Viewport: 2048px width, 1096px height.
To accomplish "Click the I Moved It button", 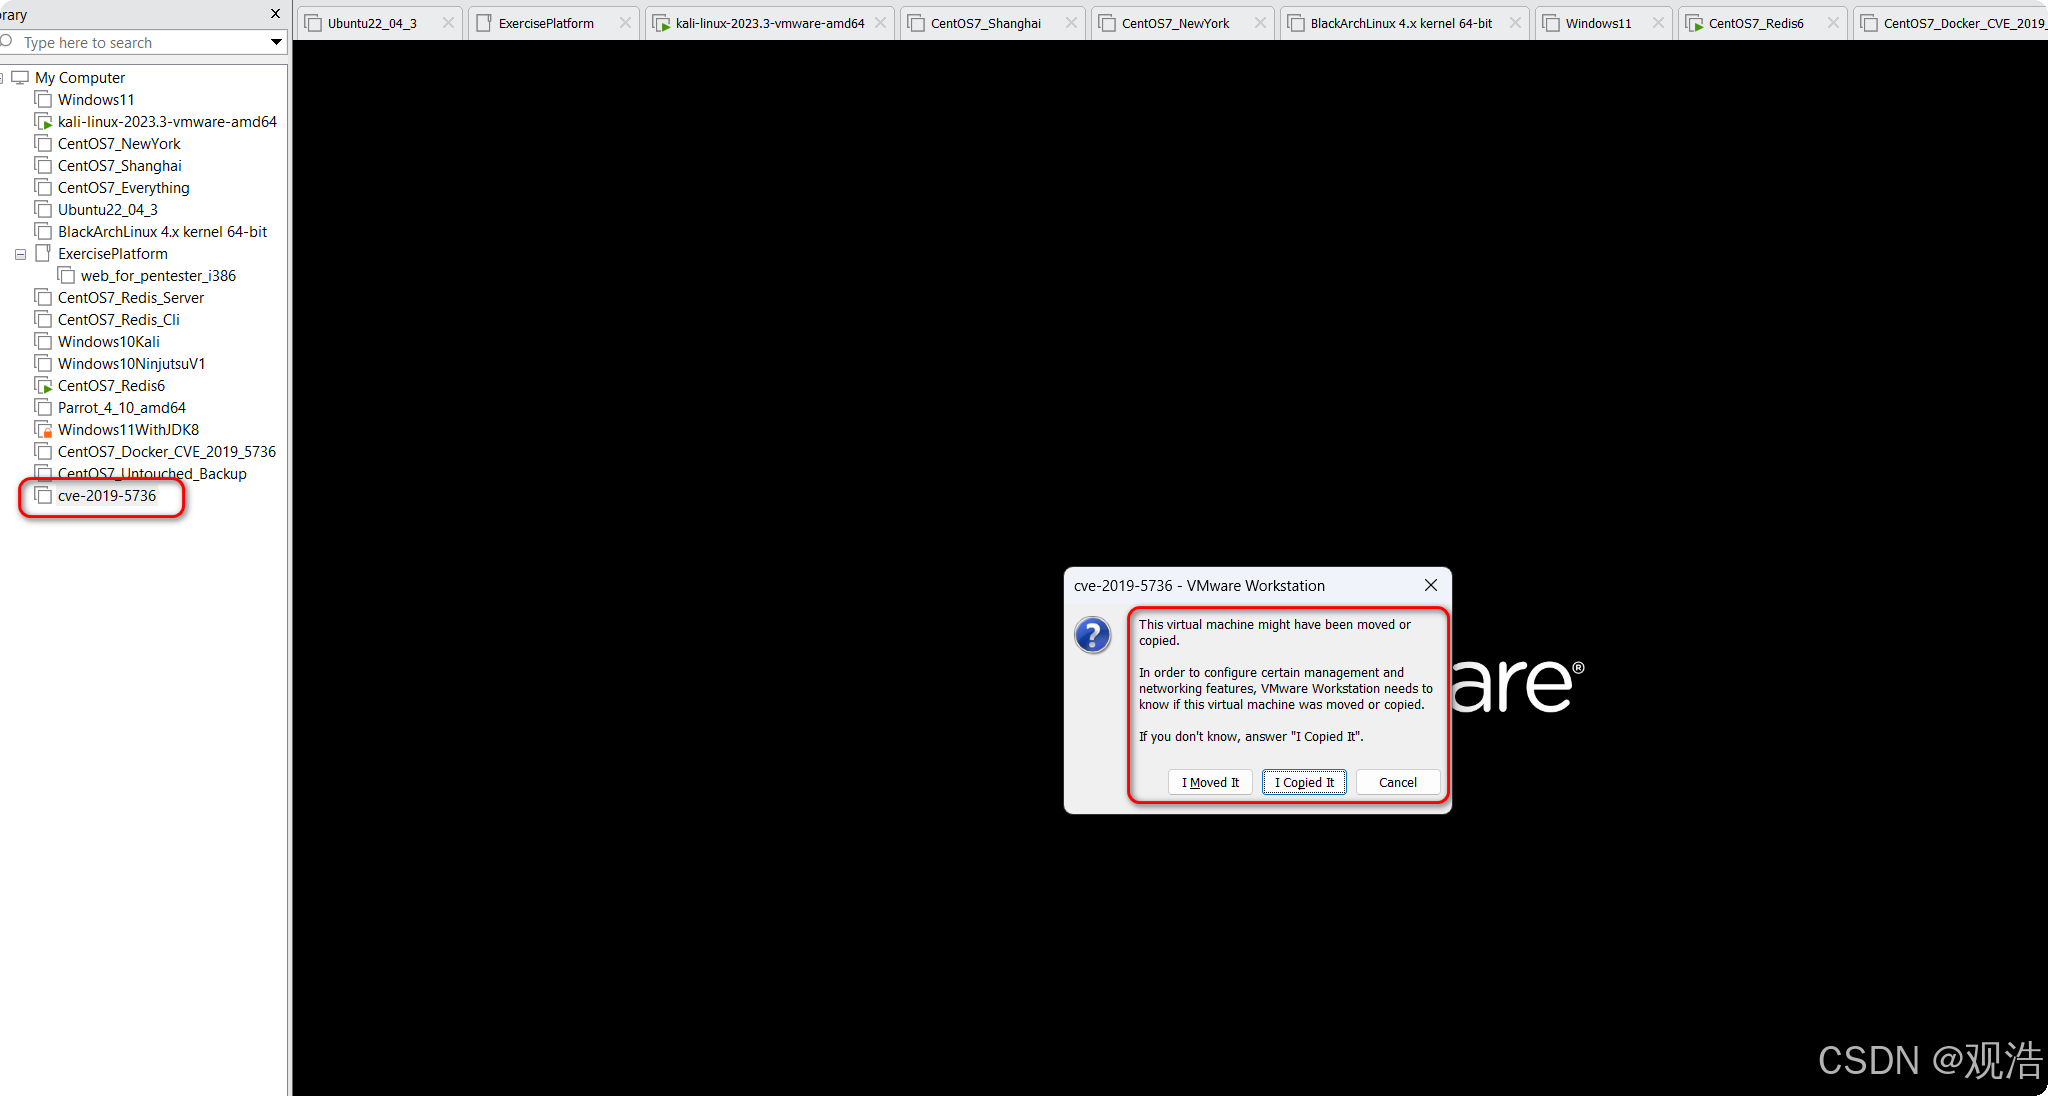I will pos(1210,782).
